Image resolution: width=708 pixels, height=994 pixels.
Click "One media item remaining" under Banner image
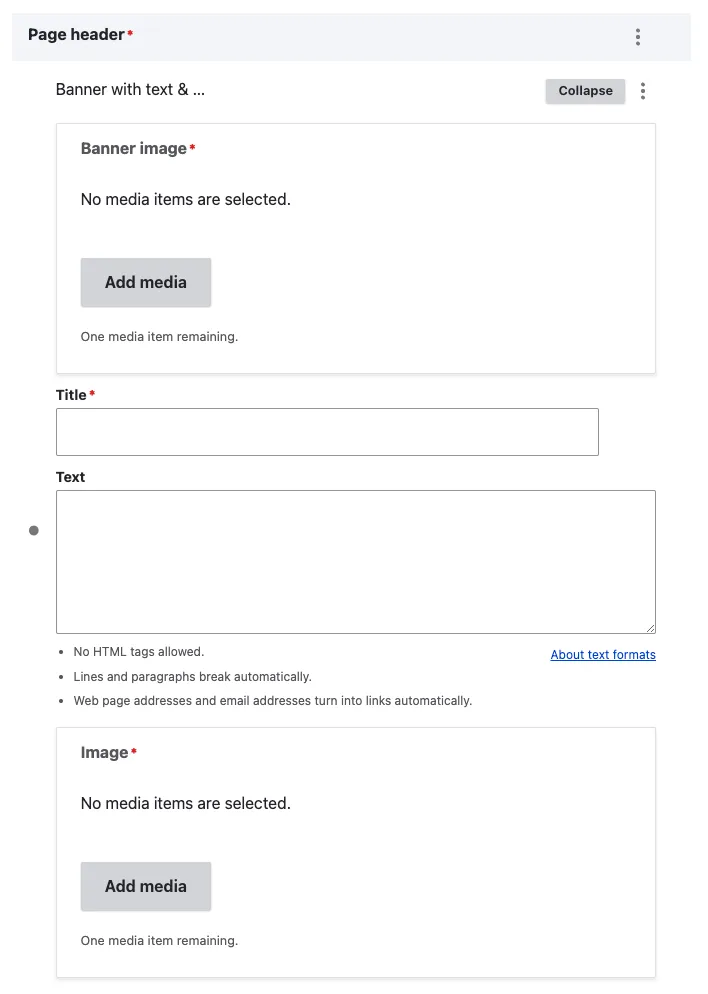click(159, 337)
